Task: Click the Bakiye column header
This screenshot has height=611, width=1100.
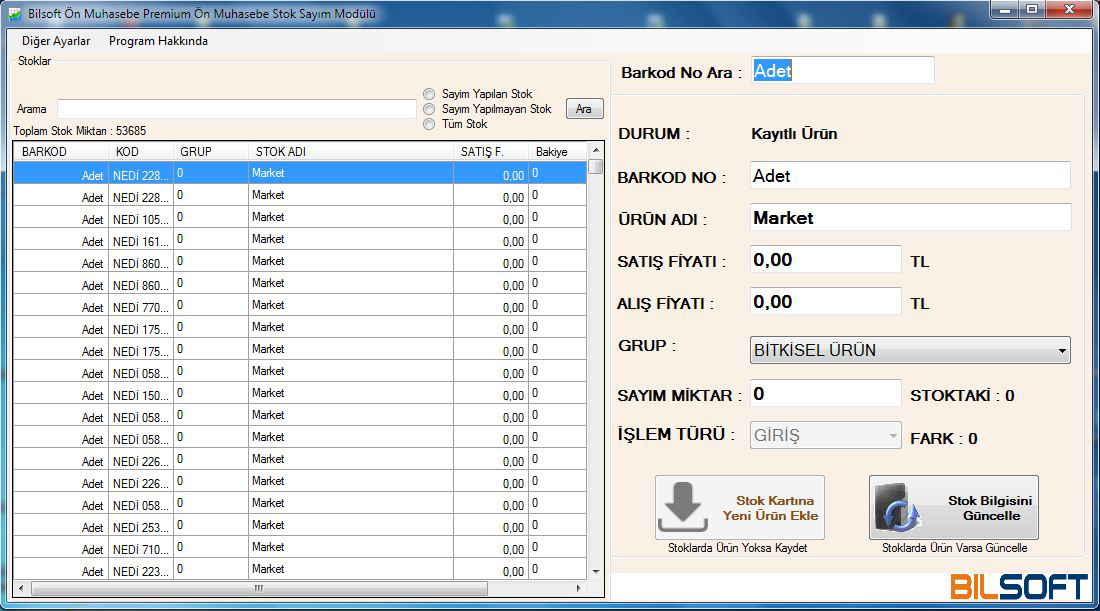Action: pyautogui.click(x=557, y=152)
